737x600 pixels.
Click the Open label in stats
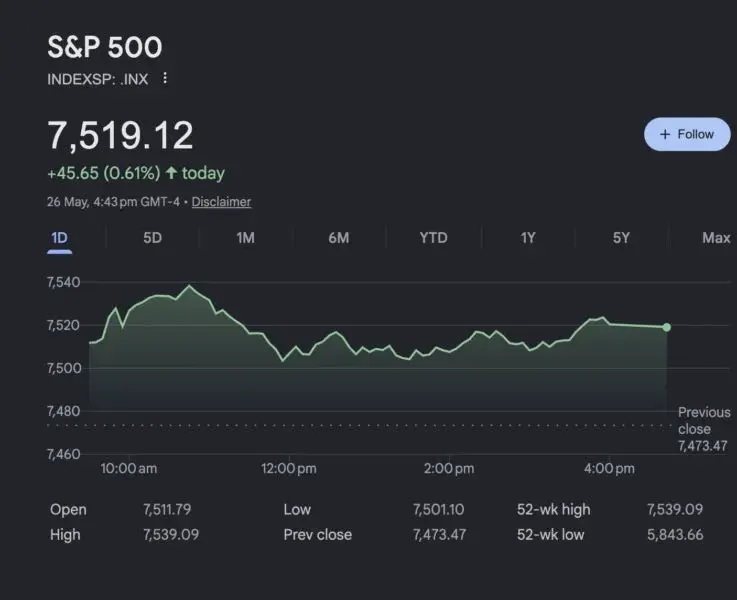pyautogui.click(x=68, y=509)
